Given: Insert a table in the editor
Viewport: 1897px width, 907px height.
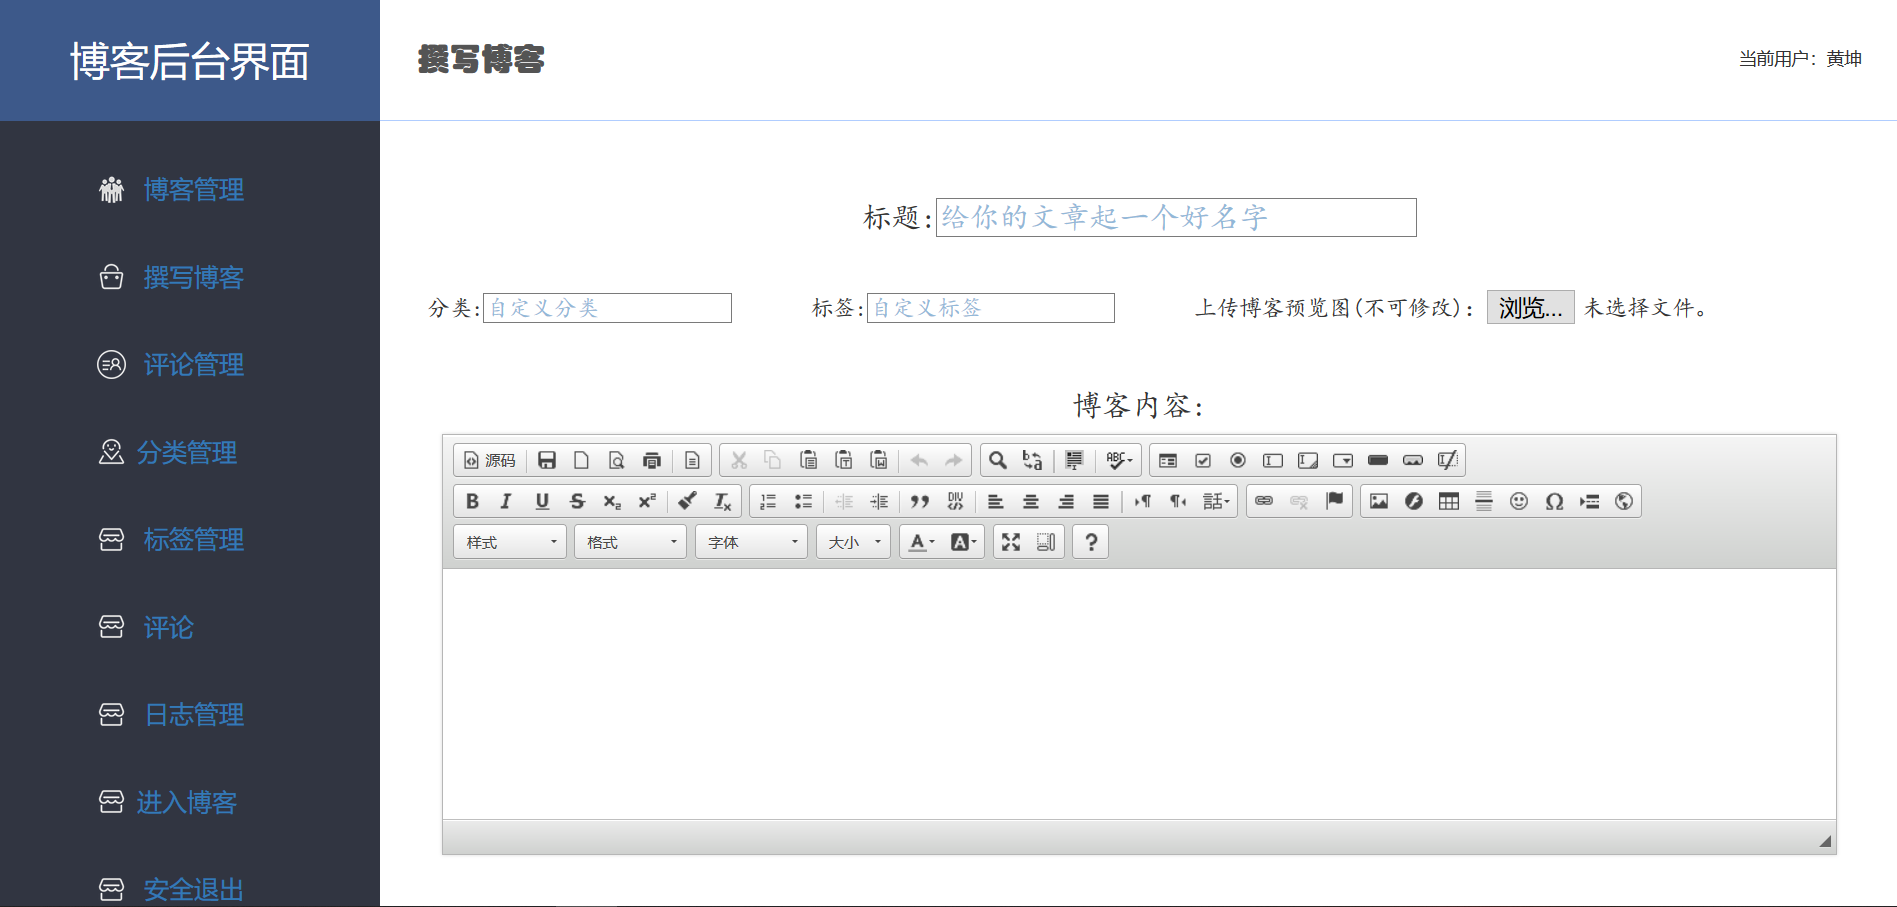Looking at the screenshot, I should (x=1448, y=501).
